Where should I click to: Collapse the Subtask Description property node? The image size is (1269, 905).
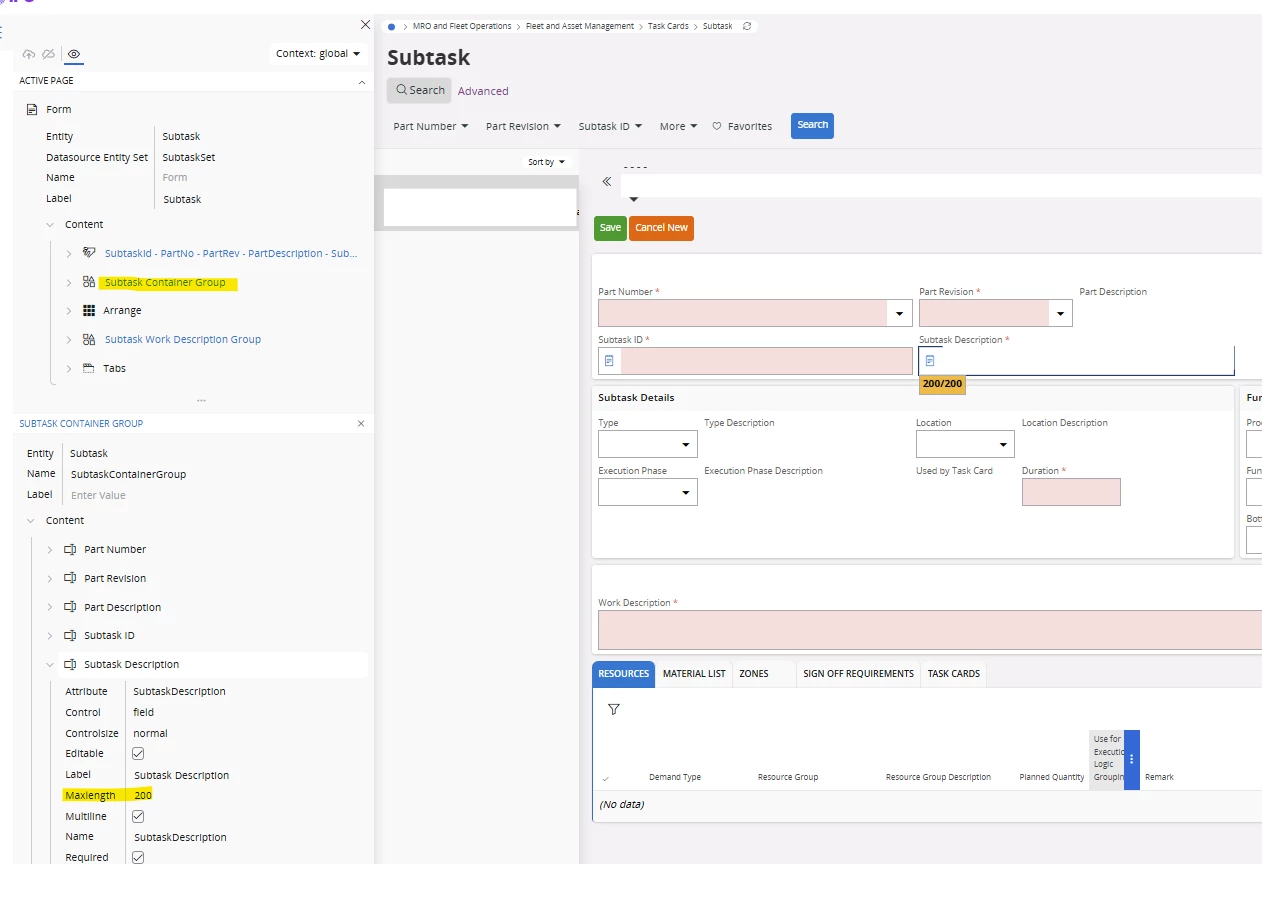[50, 665]
